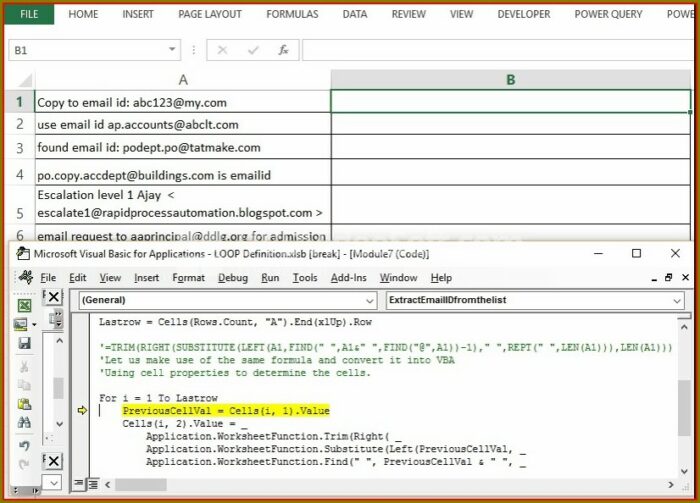Select cell containing ap.accounts@abclt.com
Image resolution: width=700 pixels, height=503 pixels.
pos(183,124)
